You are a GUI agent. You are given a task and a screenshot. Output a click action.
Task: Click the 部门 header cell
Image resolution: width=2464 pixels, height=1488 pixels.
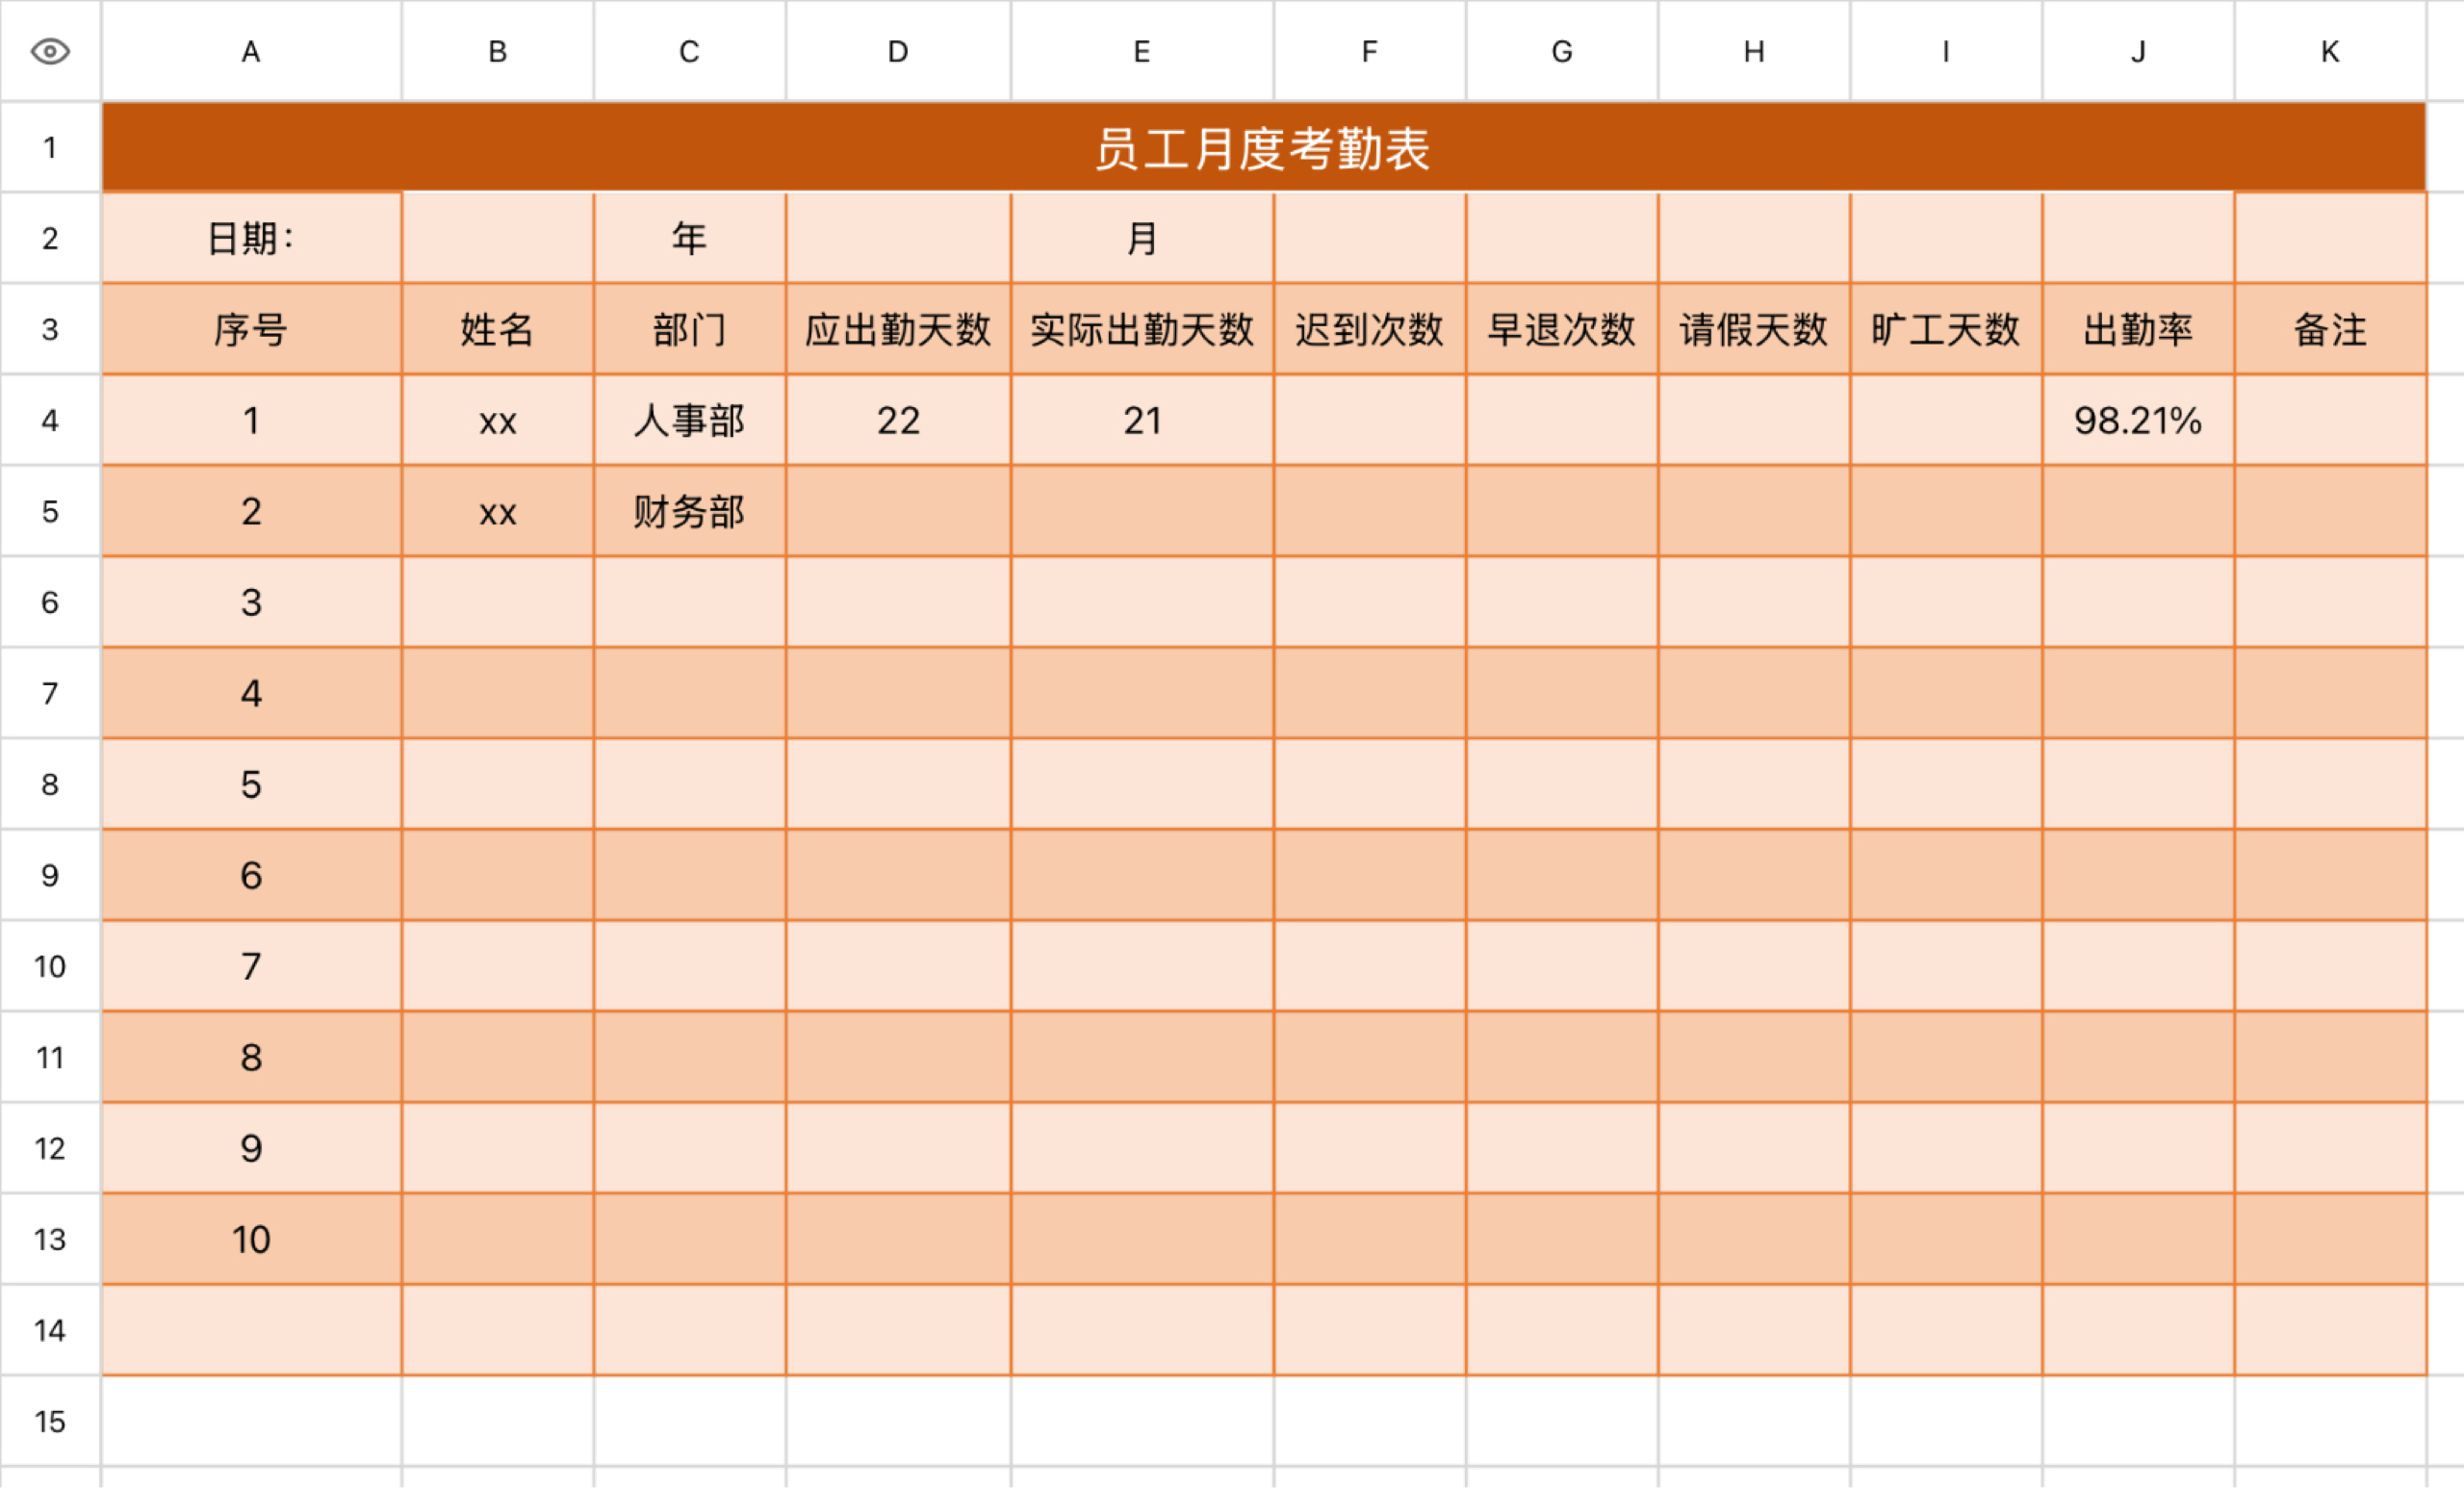(689, 329)
